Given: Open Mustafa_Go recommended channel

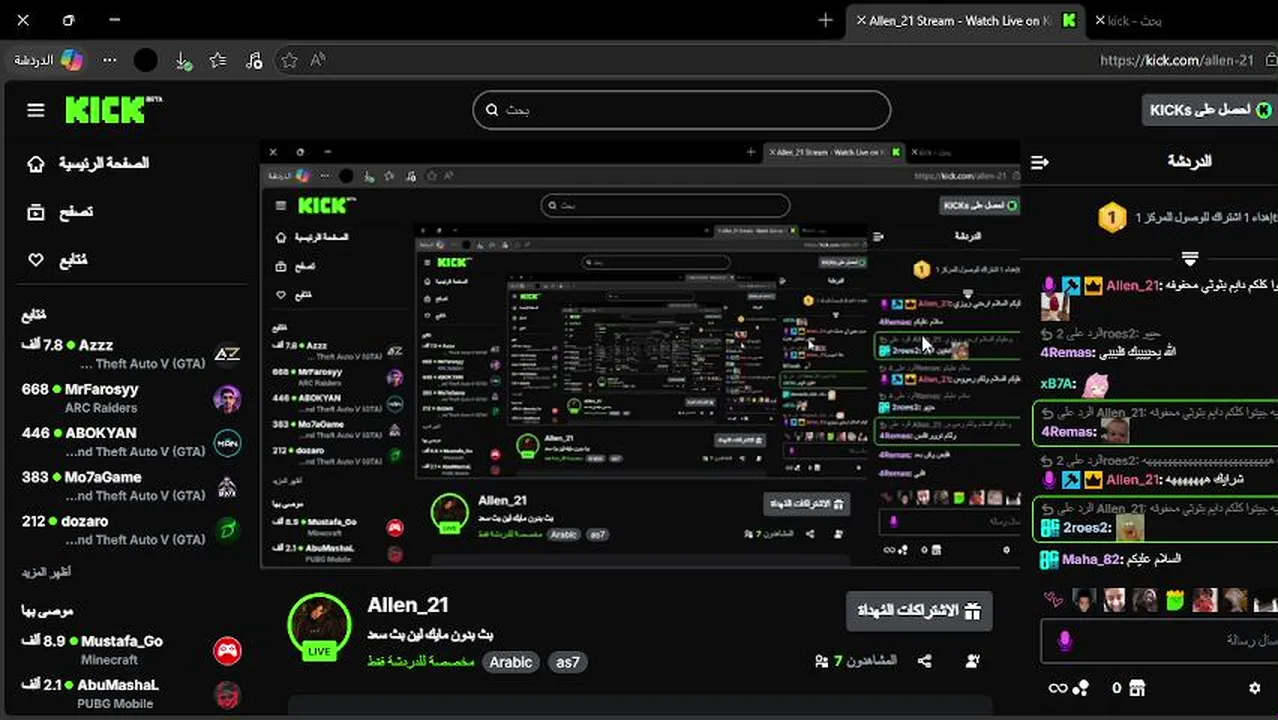Looking at the screenshot, I should pos(129,651).
